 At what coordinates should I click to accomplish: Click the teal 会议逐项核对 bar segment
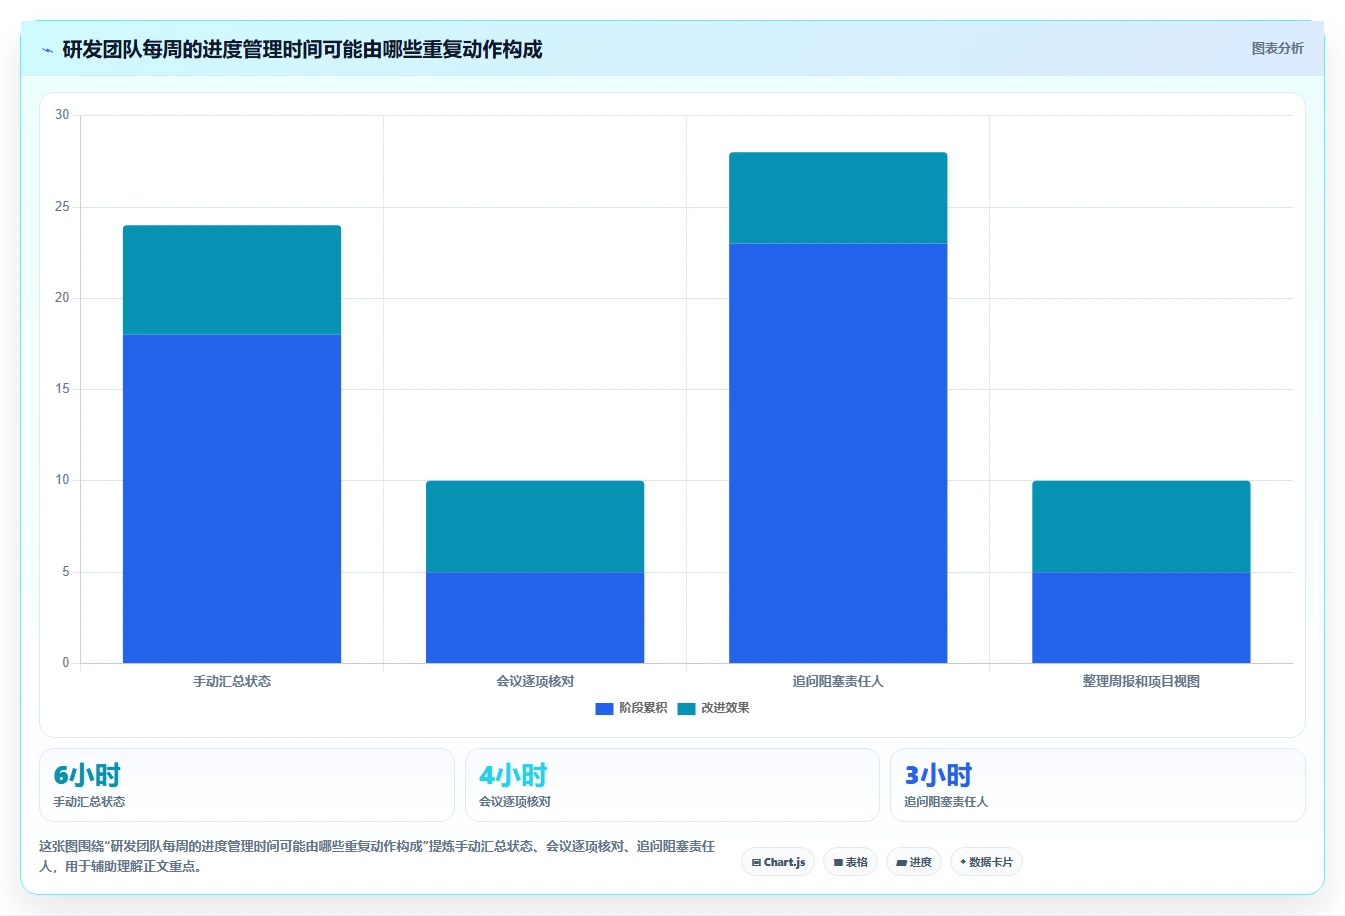pyautogui.click(x=535, y=526)
